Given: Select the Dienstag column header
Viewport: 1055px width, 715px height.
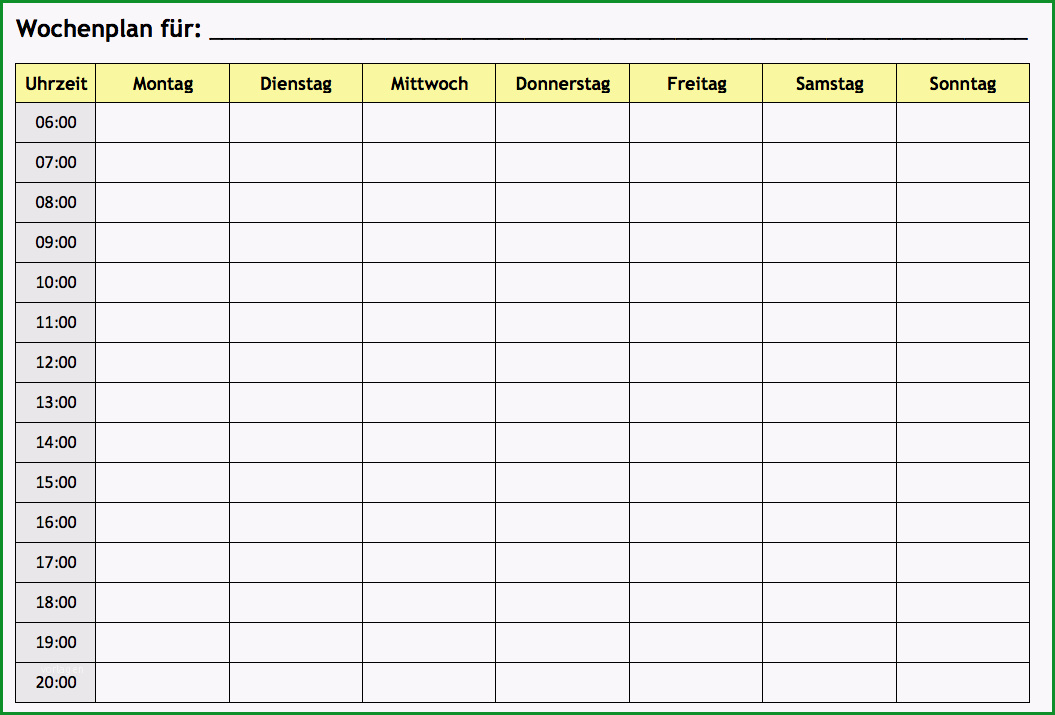Looking at the screenshot, I should coord(296,83).
